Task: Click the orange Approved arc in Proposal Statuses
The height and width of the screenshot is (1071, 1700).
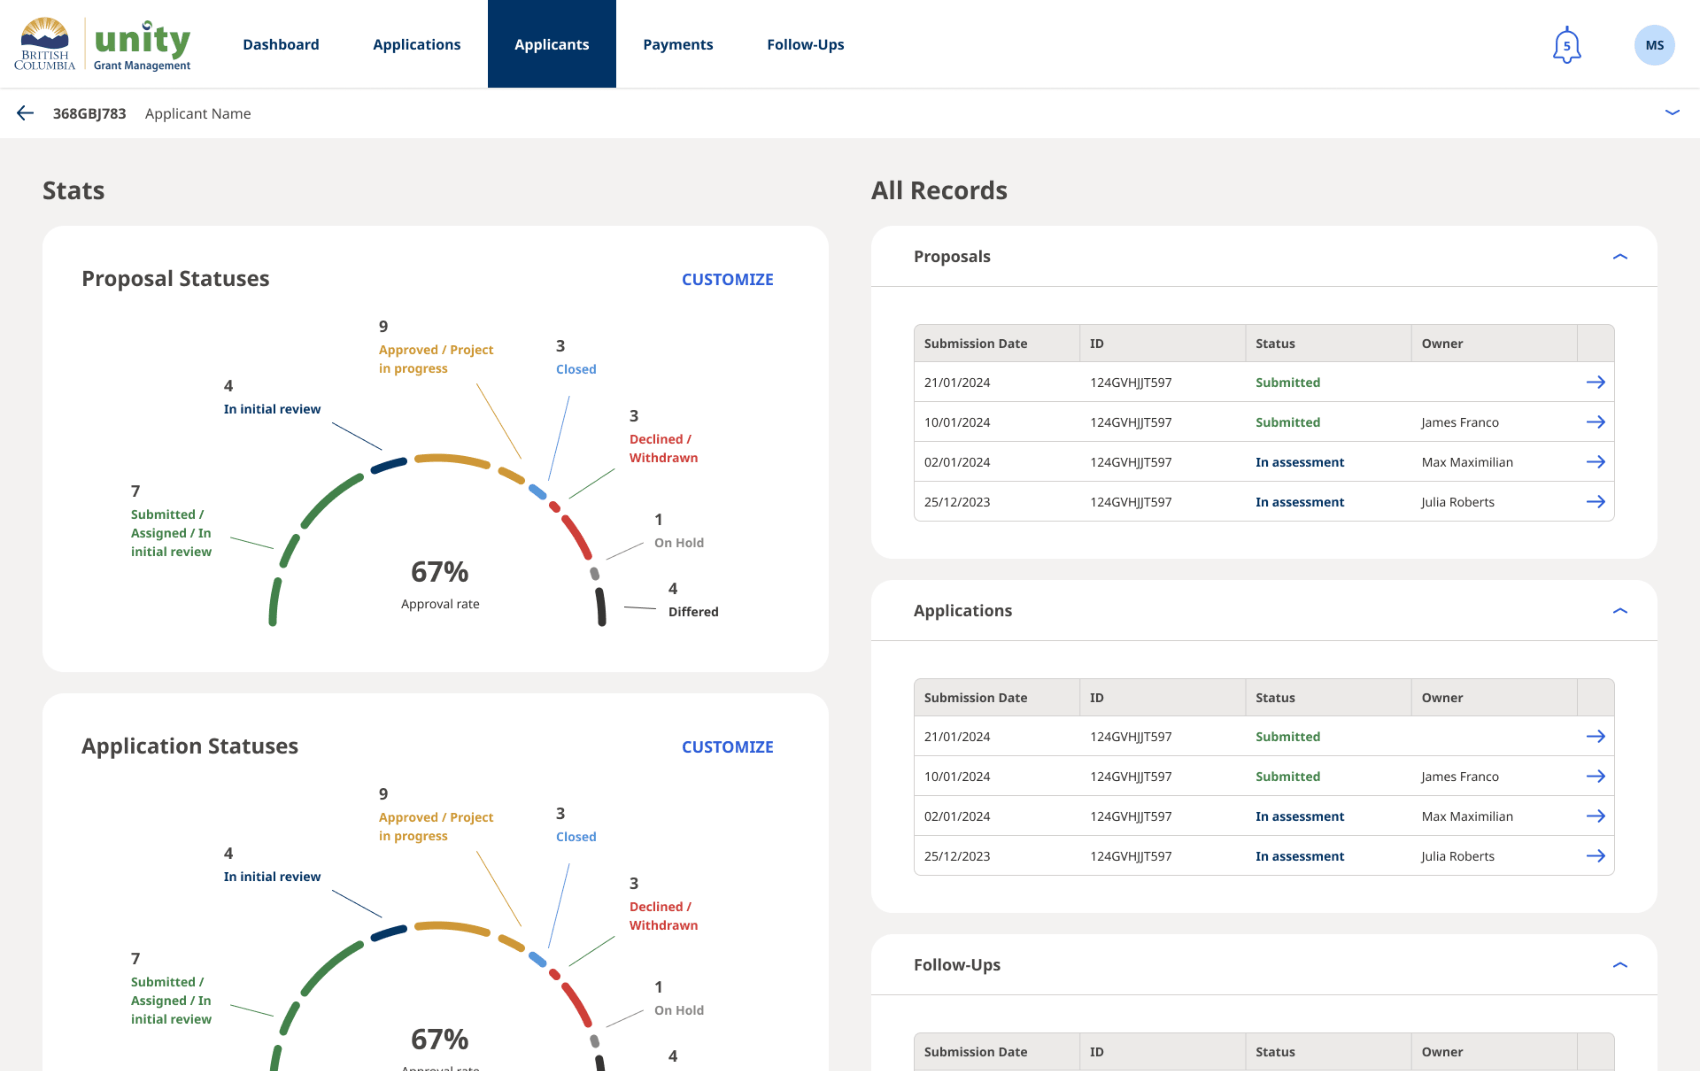Action: (x=452, y=460)
